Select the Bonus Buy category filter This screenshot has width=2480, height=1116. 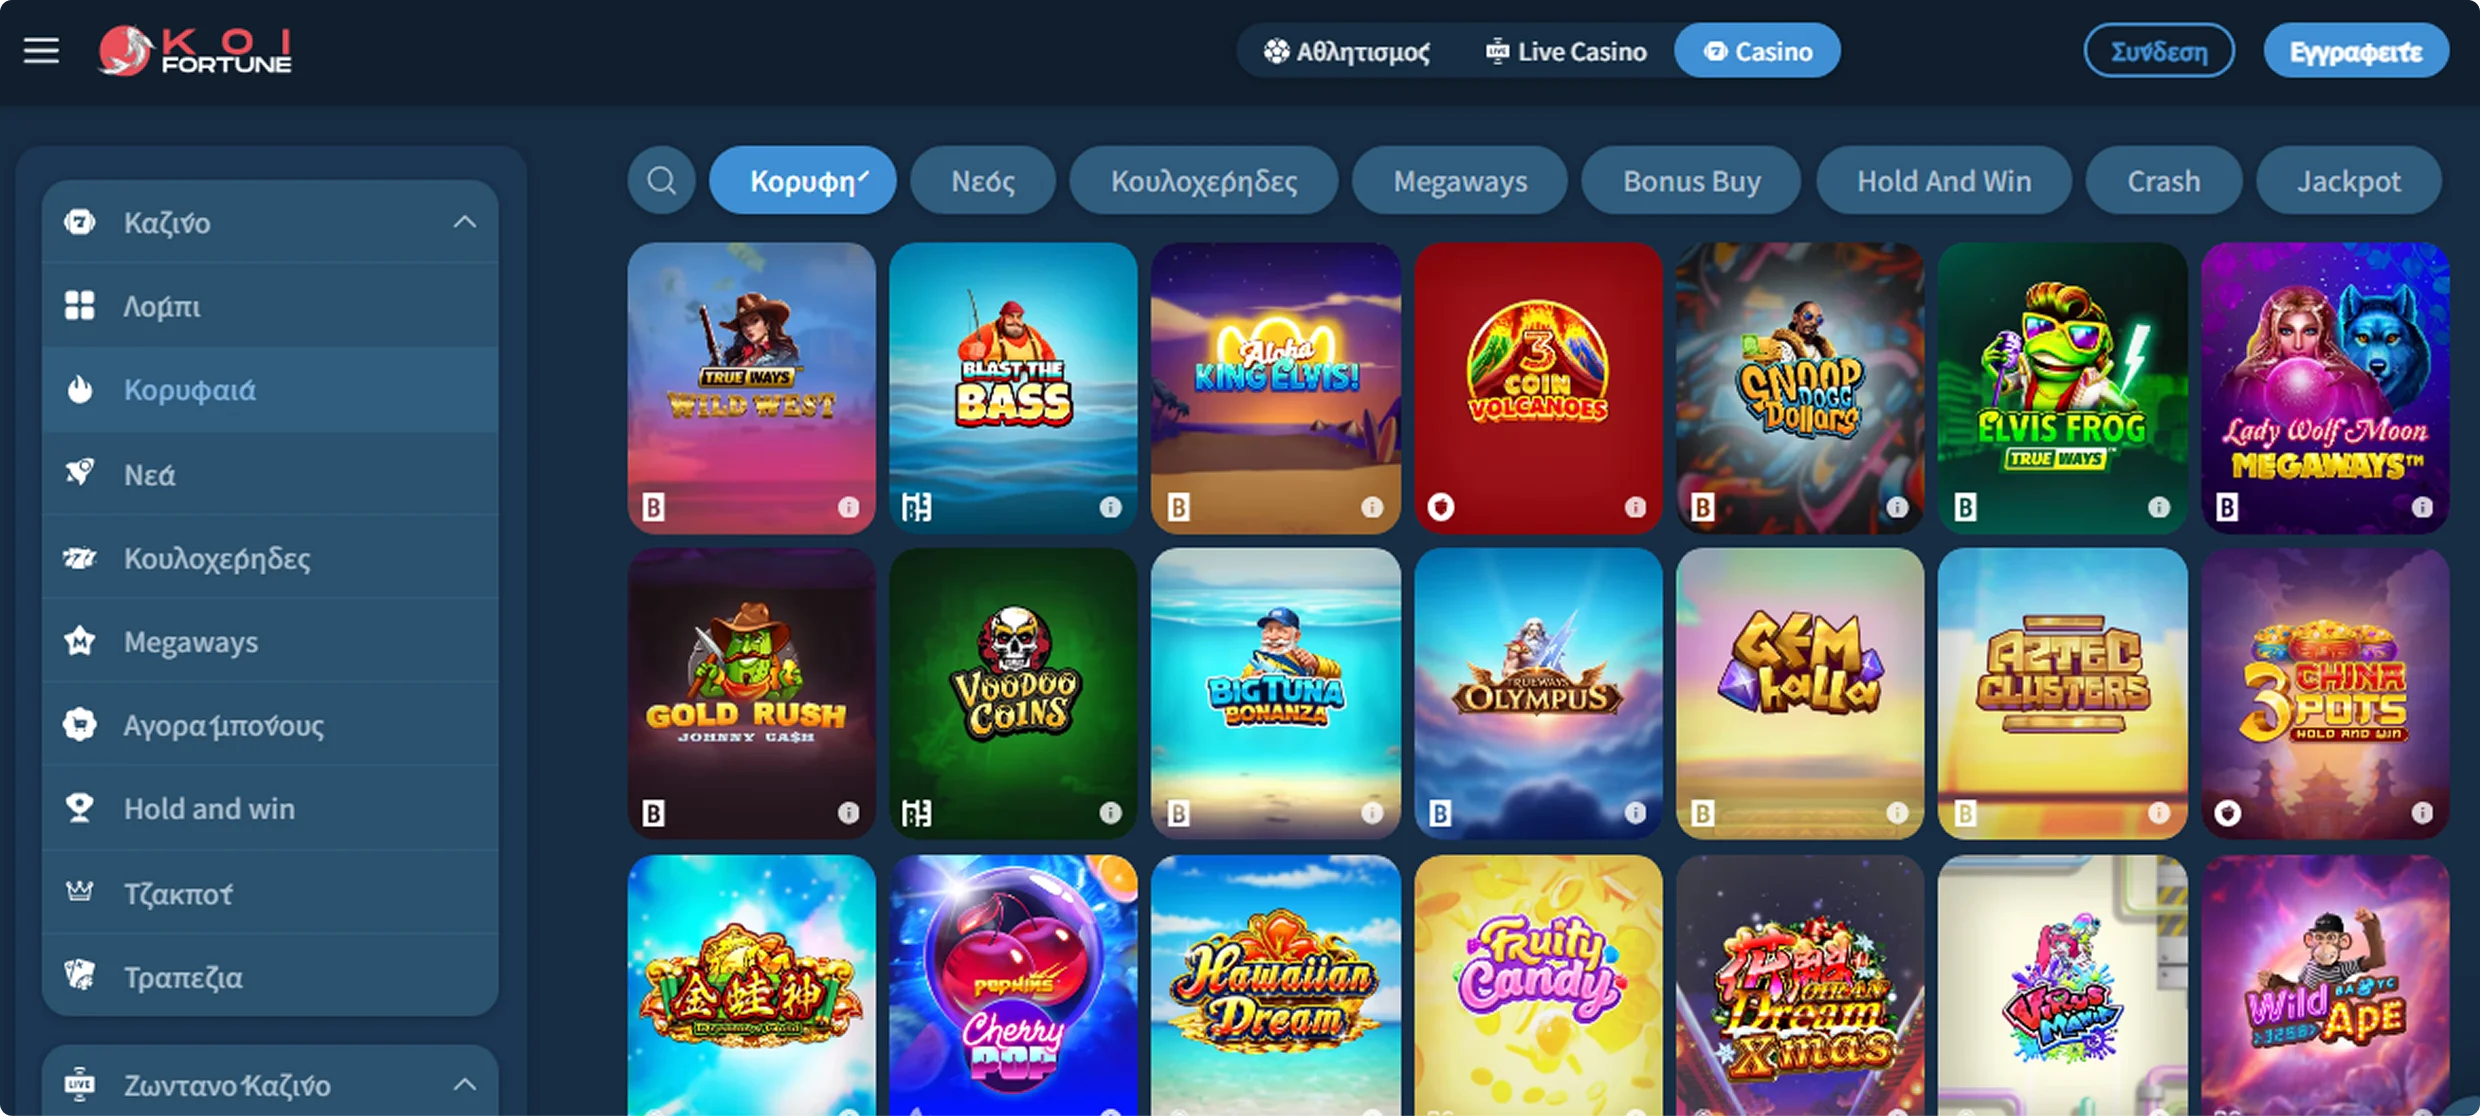pos(1691,181)
